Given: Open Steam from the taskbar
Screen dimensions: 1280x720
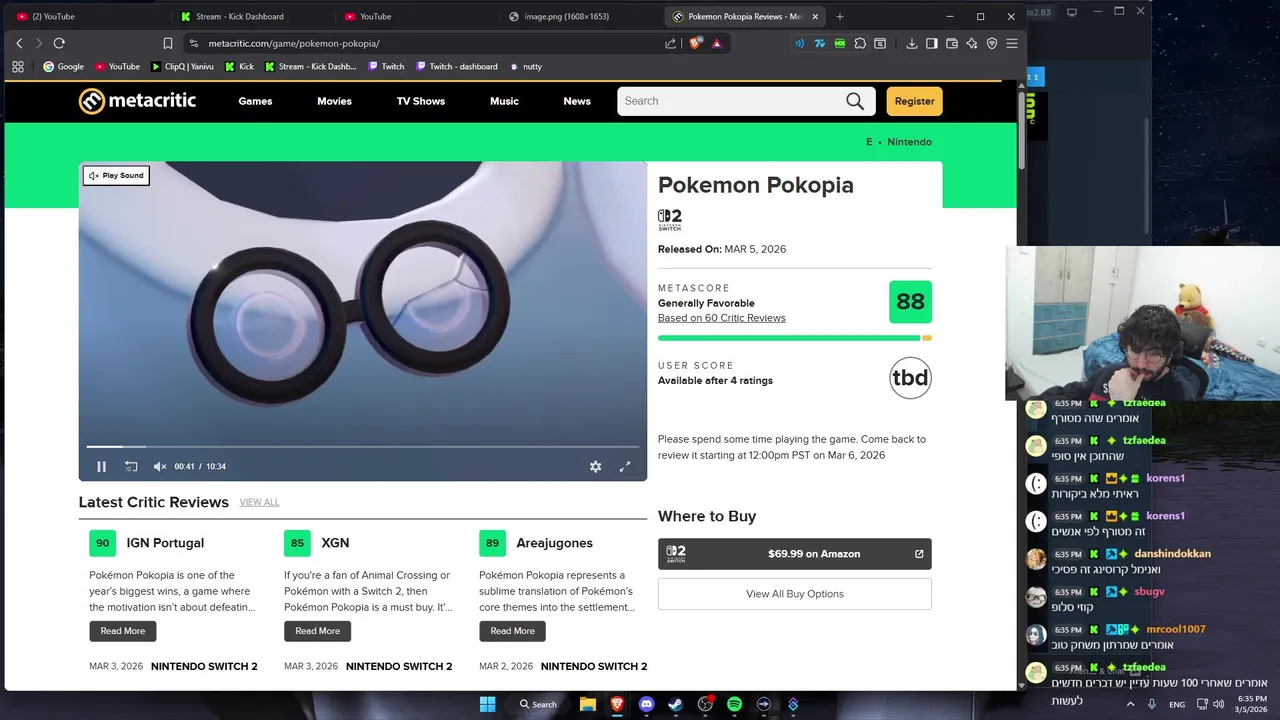Looking at the screenshot, I should coord(676,704).
